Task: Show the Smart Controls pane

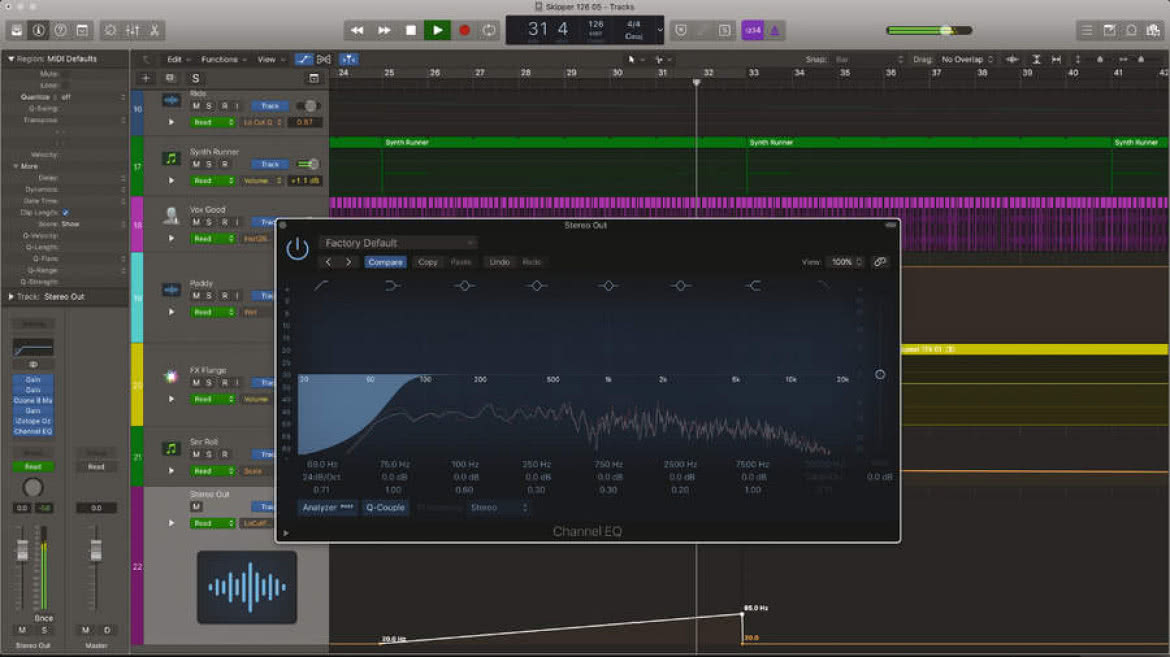Action: coord(110,31)
